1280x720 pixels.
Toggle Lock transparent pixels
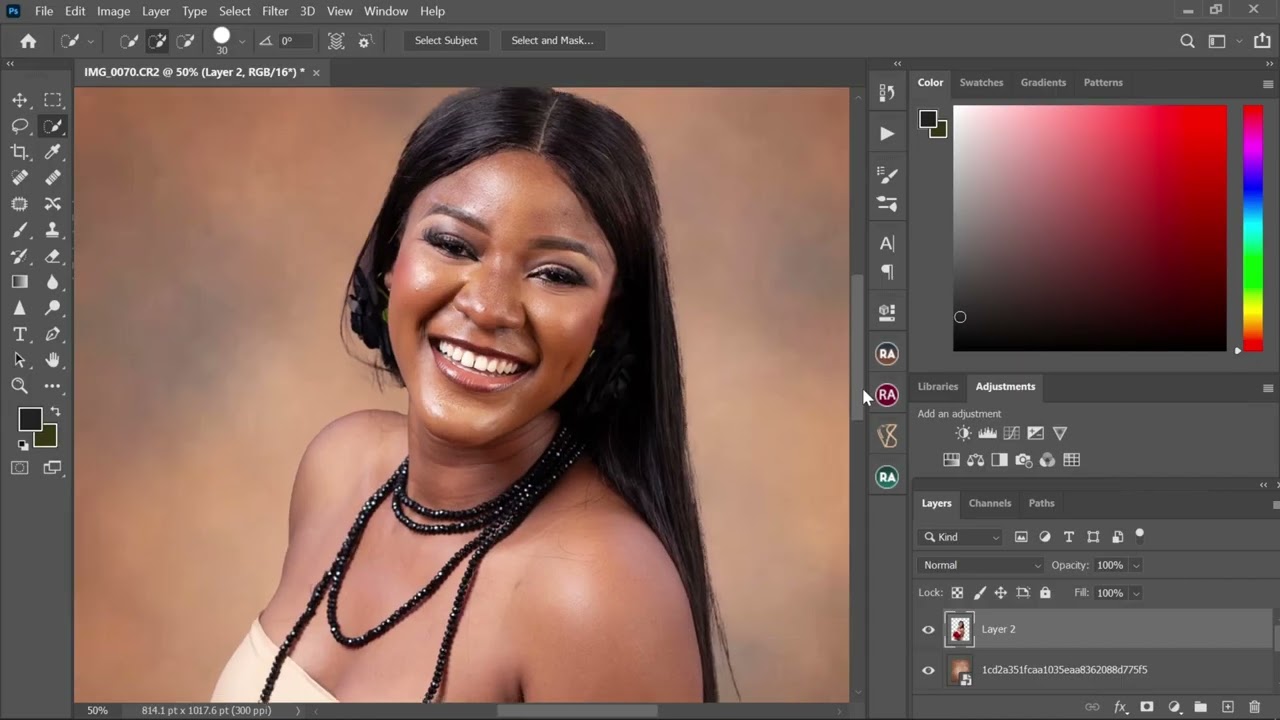[957, 593]
